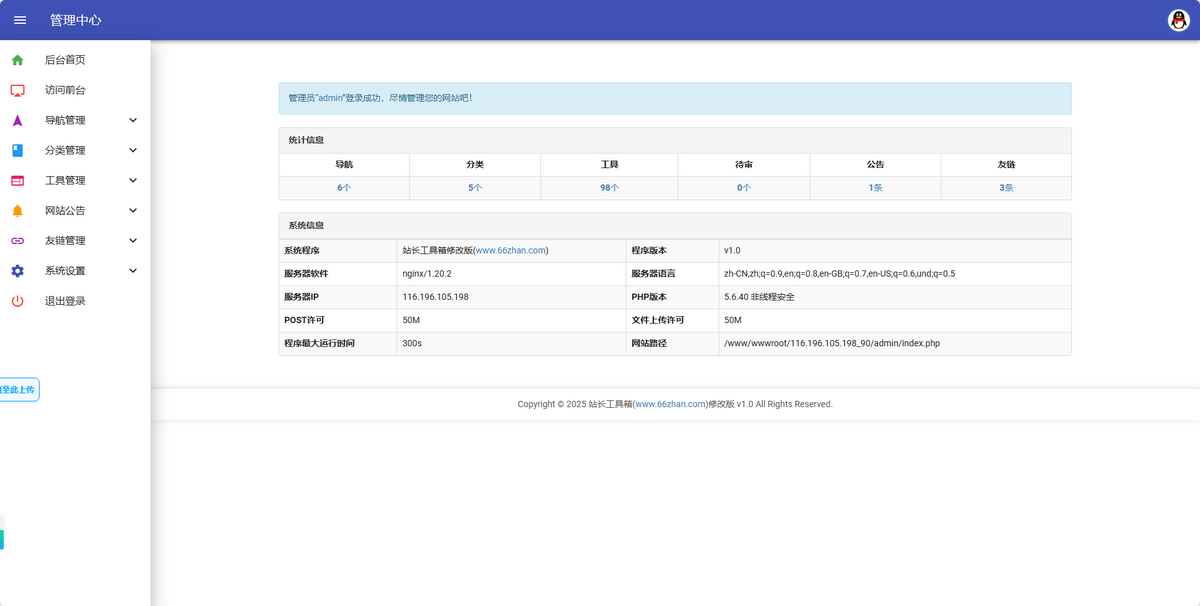Click the 5个 category count link

pos(475,188)
